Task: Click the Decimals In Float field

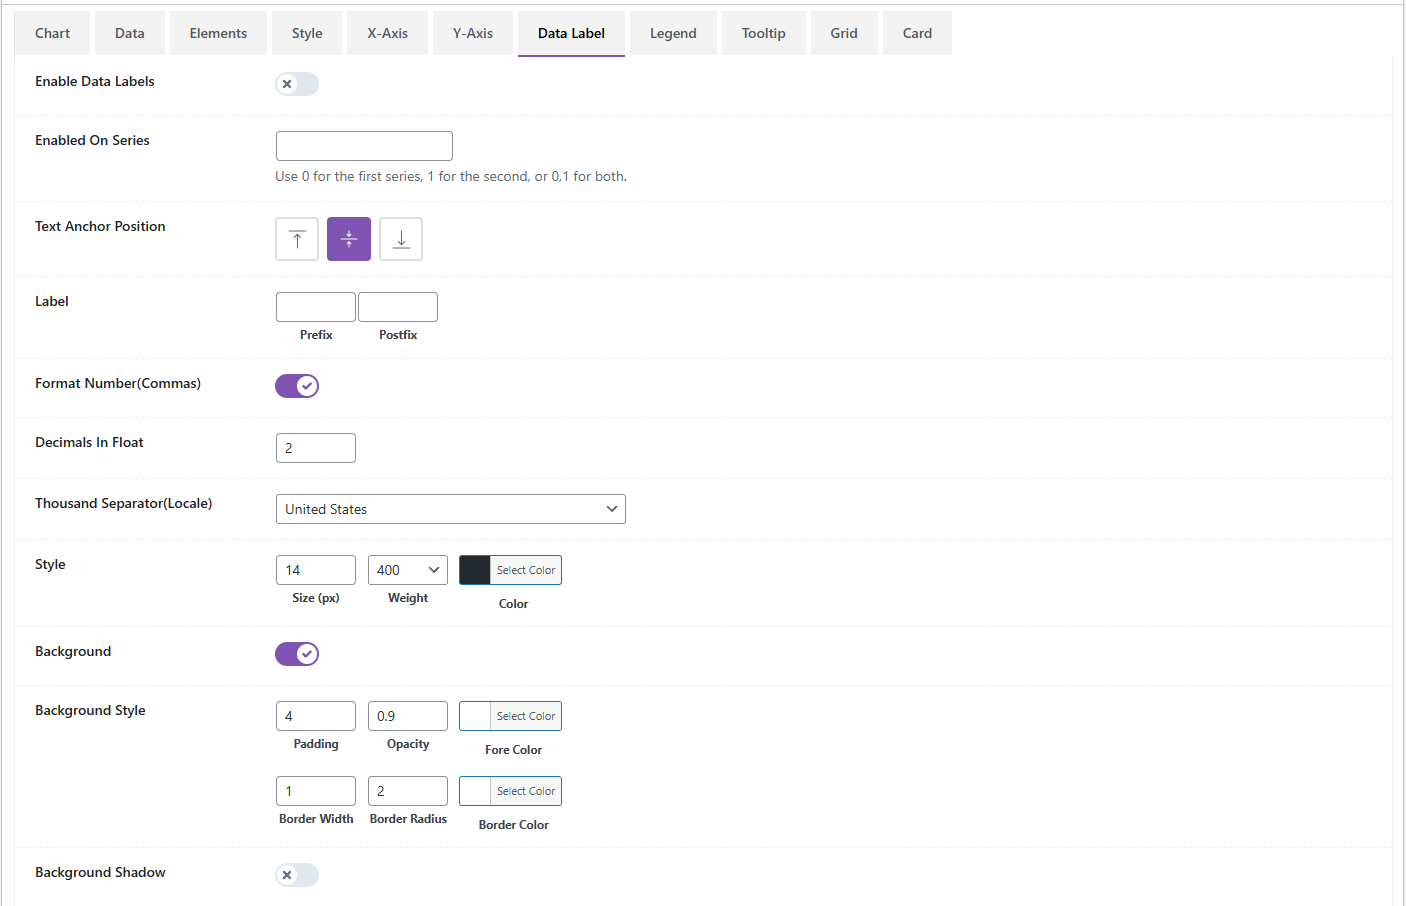Action: (x=315, y=447)
